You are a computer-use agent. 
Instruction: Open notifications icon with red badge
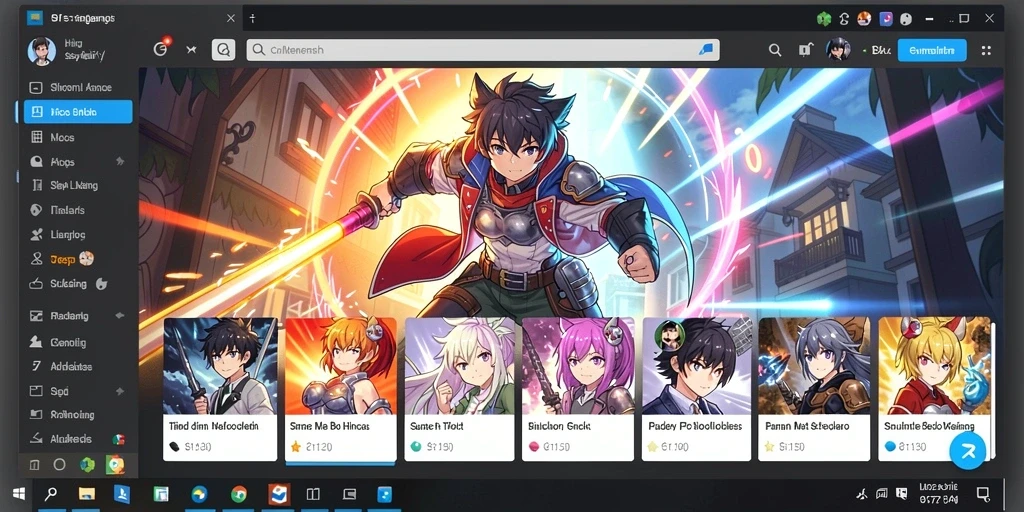tap(161, 49)
